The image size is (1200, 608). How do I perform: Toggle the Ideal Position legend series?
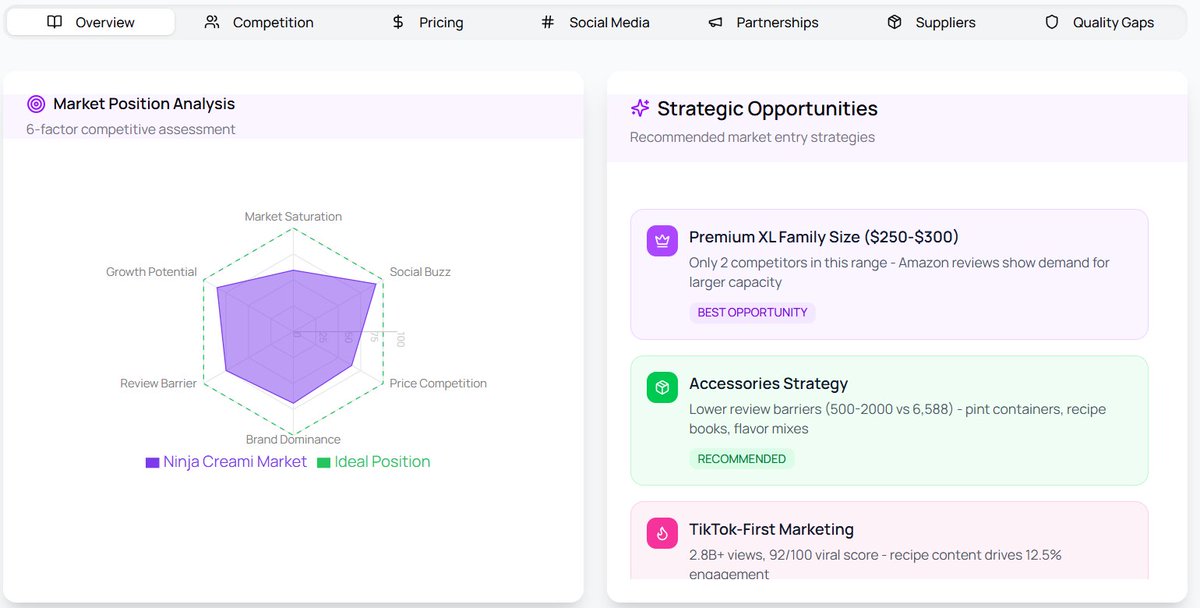click(382, 462)
